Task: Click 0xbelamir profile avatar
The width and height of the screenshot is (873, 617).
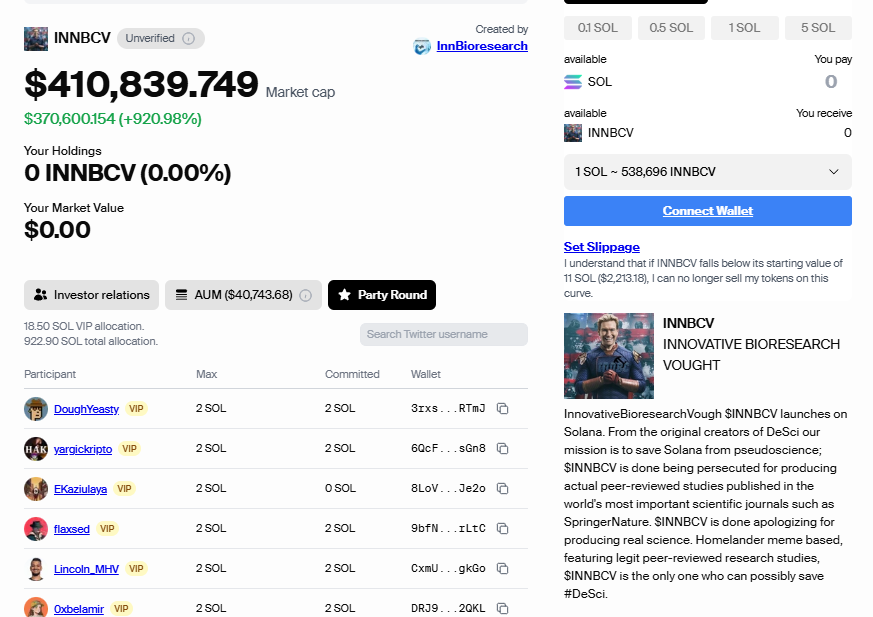Action: [x=36, y=607]
